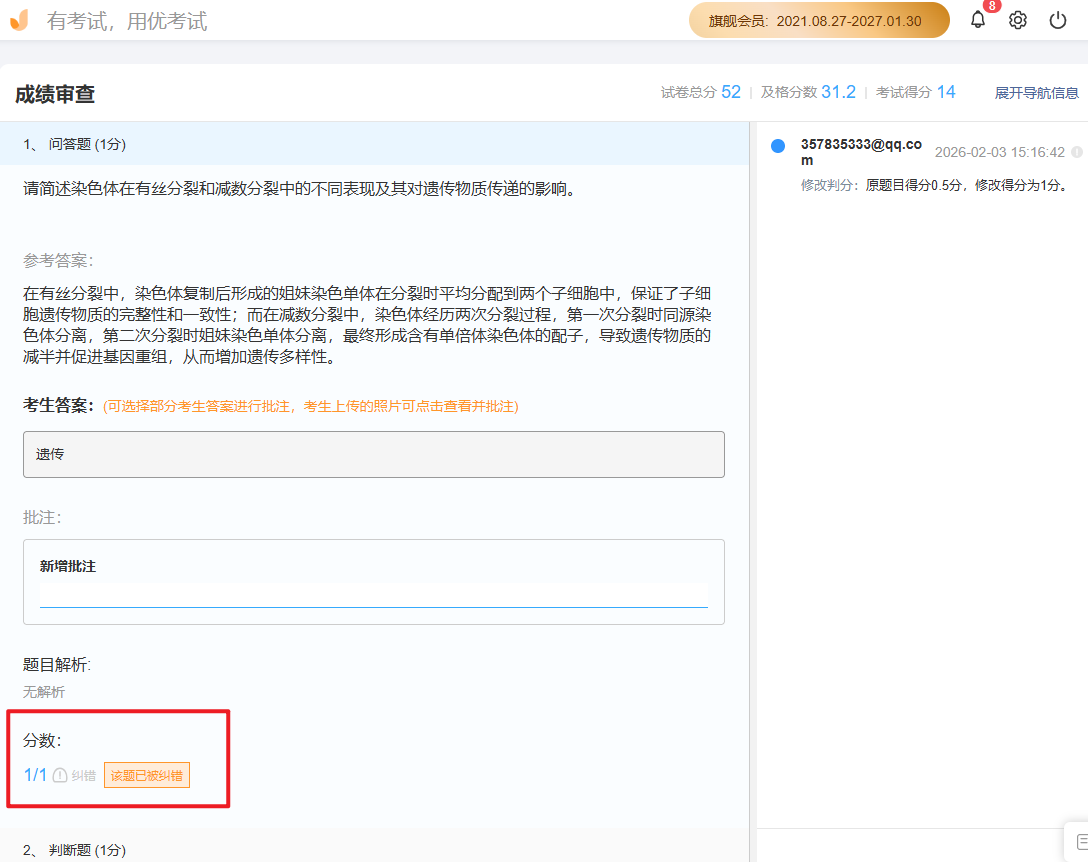Open settings via the gear icon
The height and width of the screenshot is (862, 1088).
(1018, 20)
